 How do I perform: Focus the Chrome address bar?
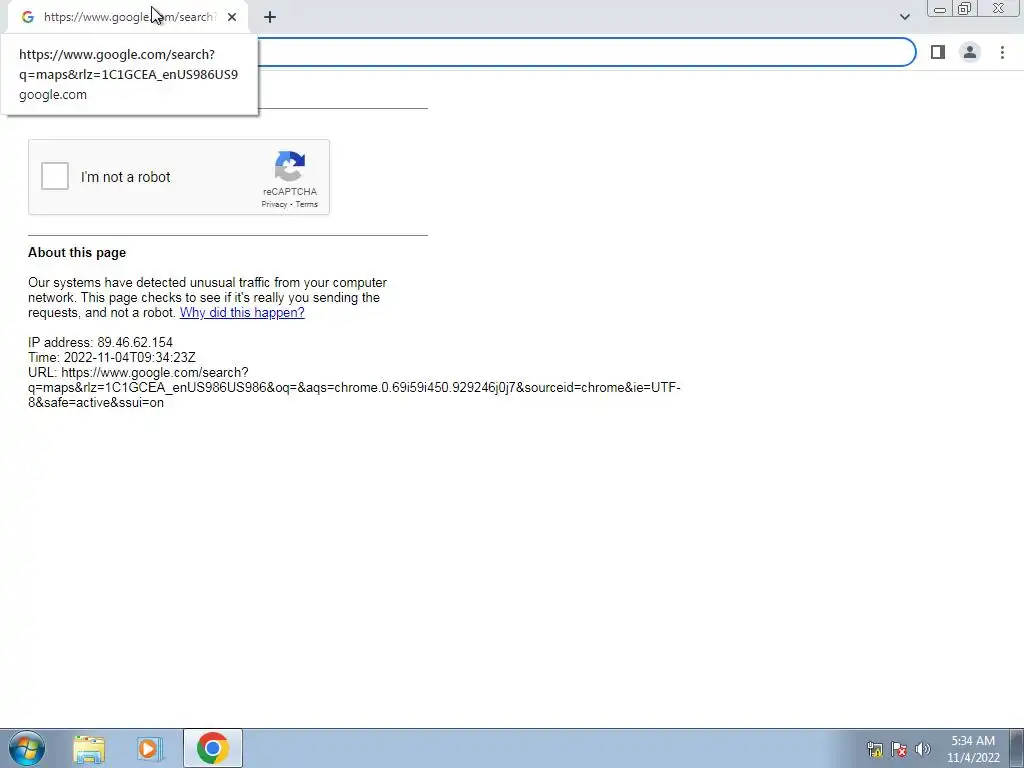(x=586, y=52)
